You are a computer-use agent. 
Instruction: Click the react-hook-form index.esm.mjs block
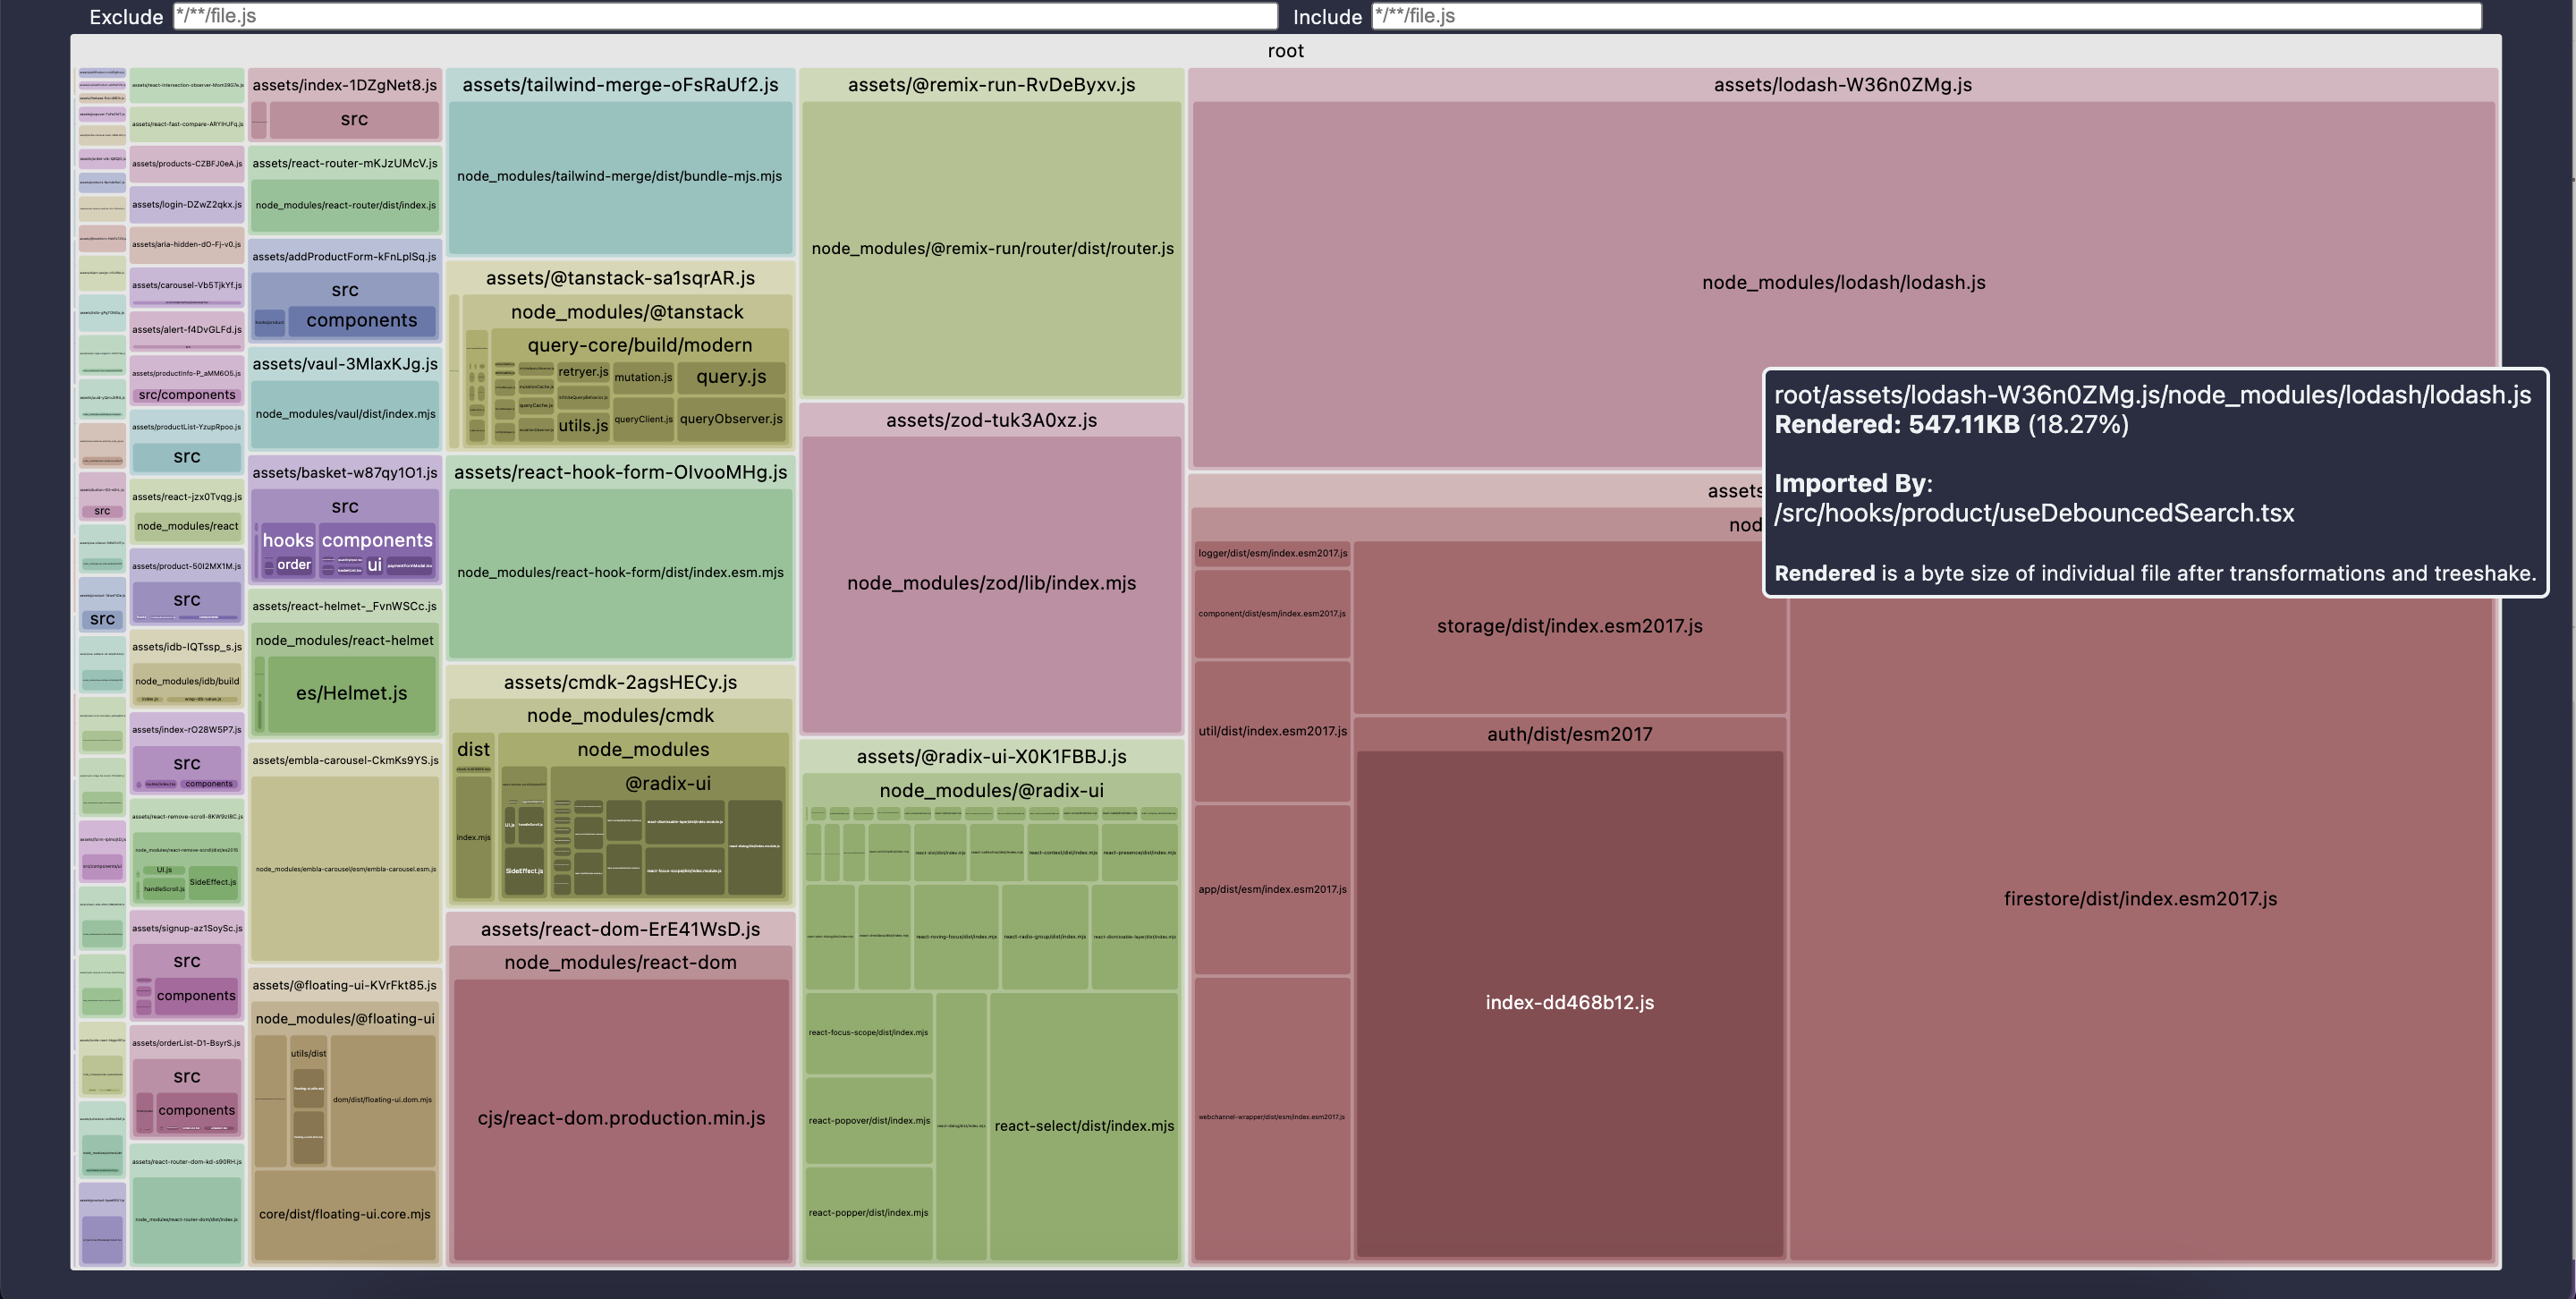(620, 573)
